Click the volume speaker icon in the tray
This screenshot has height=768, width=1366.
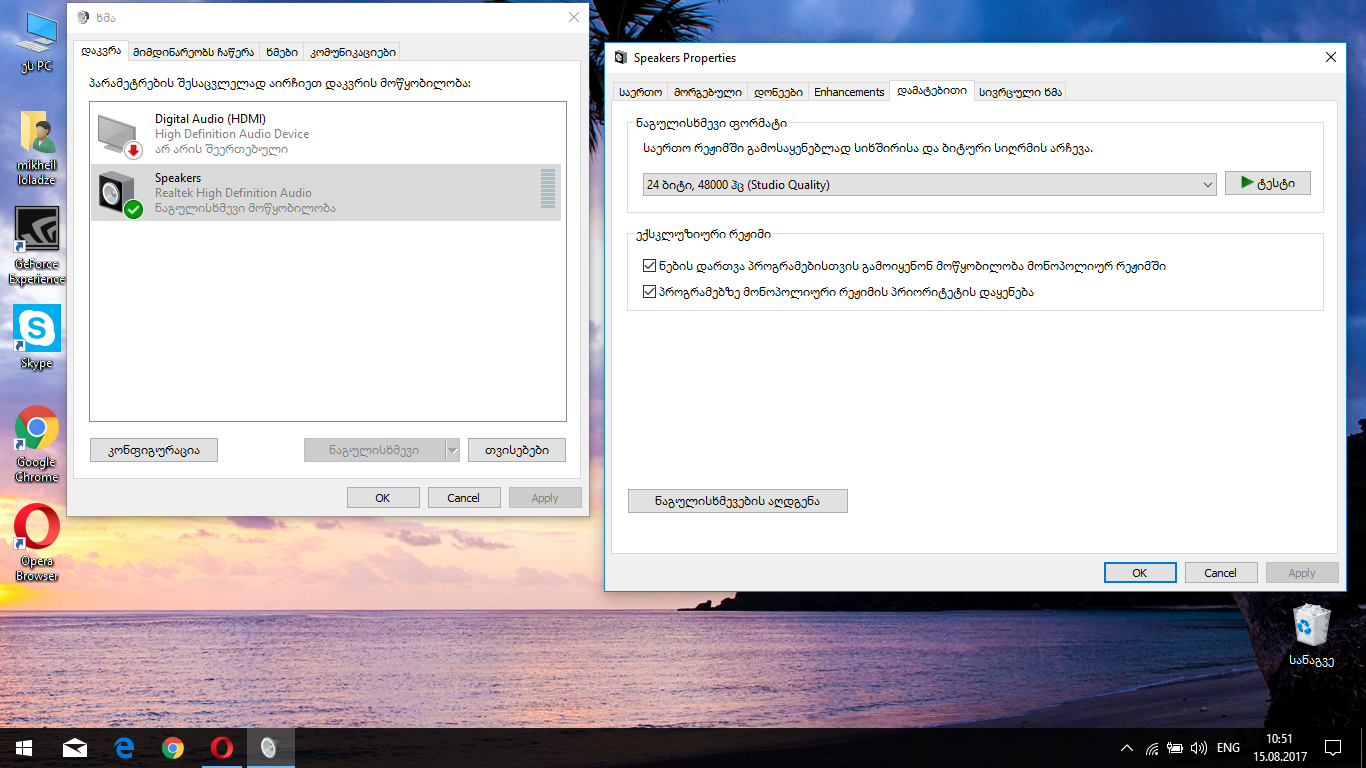point(1199,748)
